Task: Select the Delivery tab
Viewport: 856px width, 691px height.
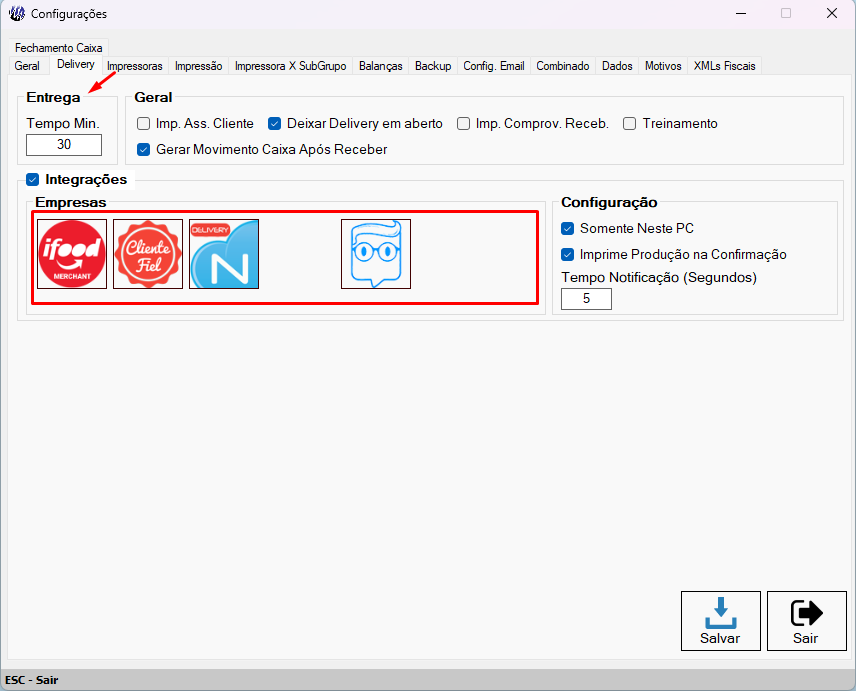Action: 76,64
